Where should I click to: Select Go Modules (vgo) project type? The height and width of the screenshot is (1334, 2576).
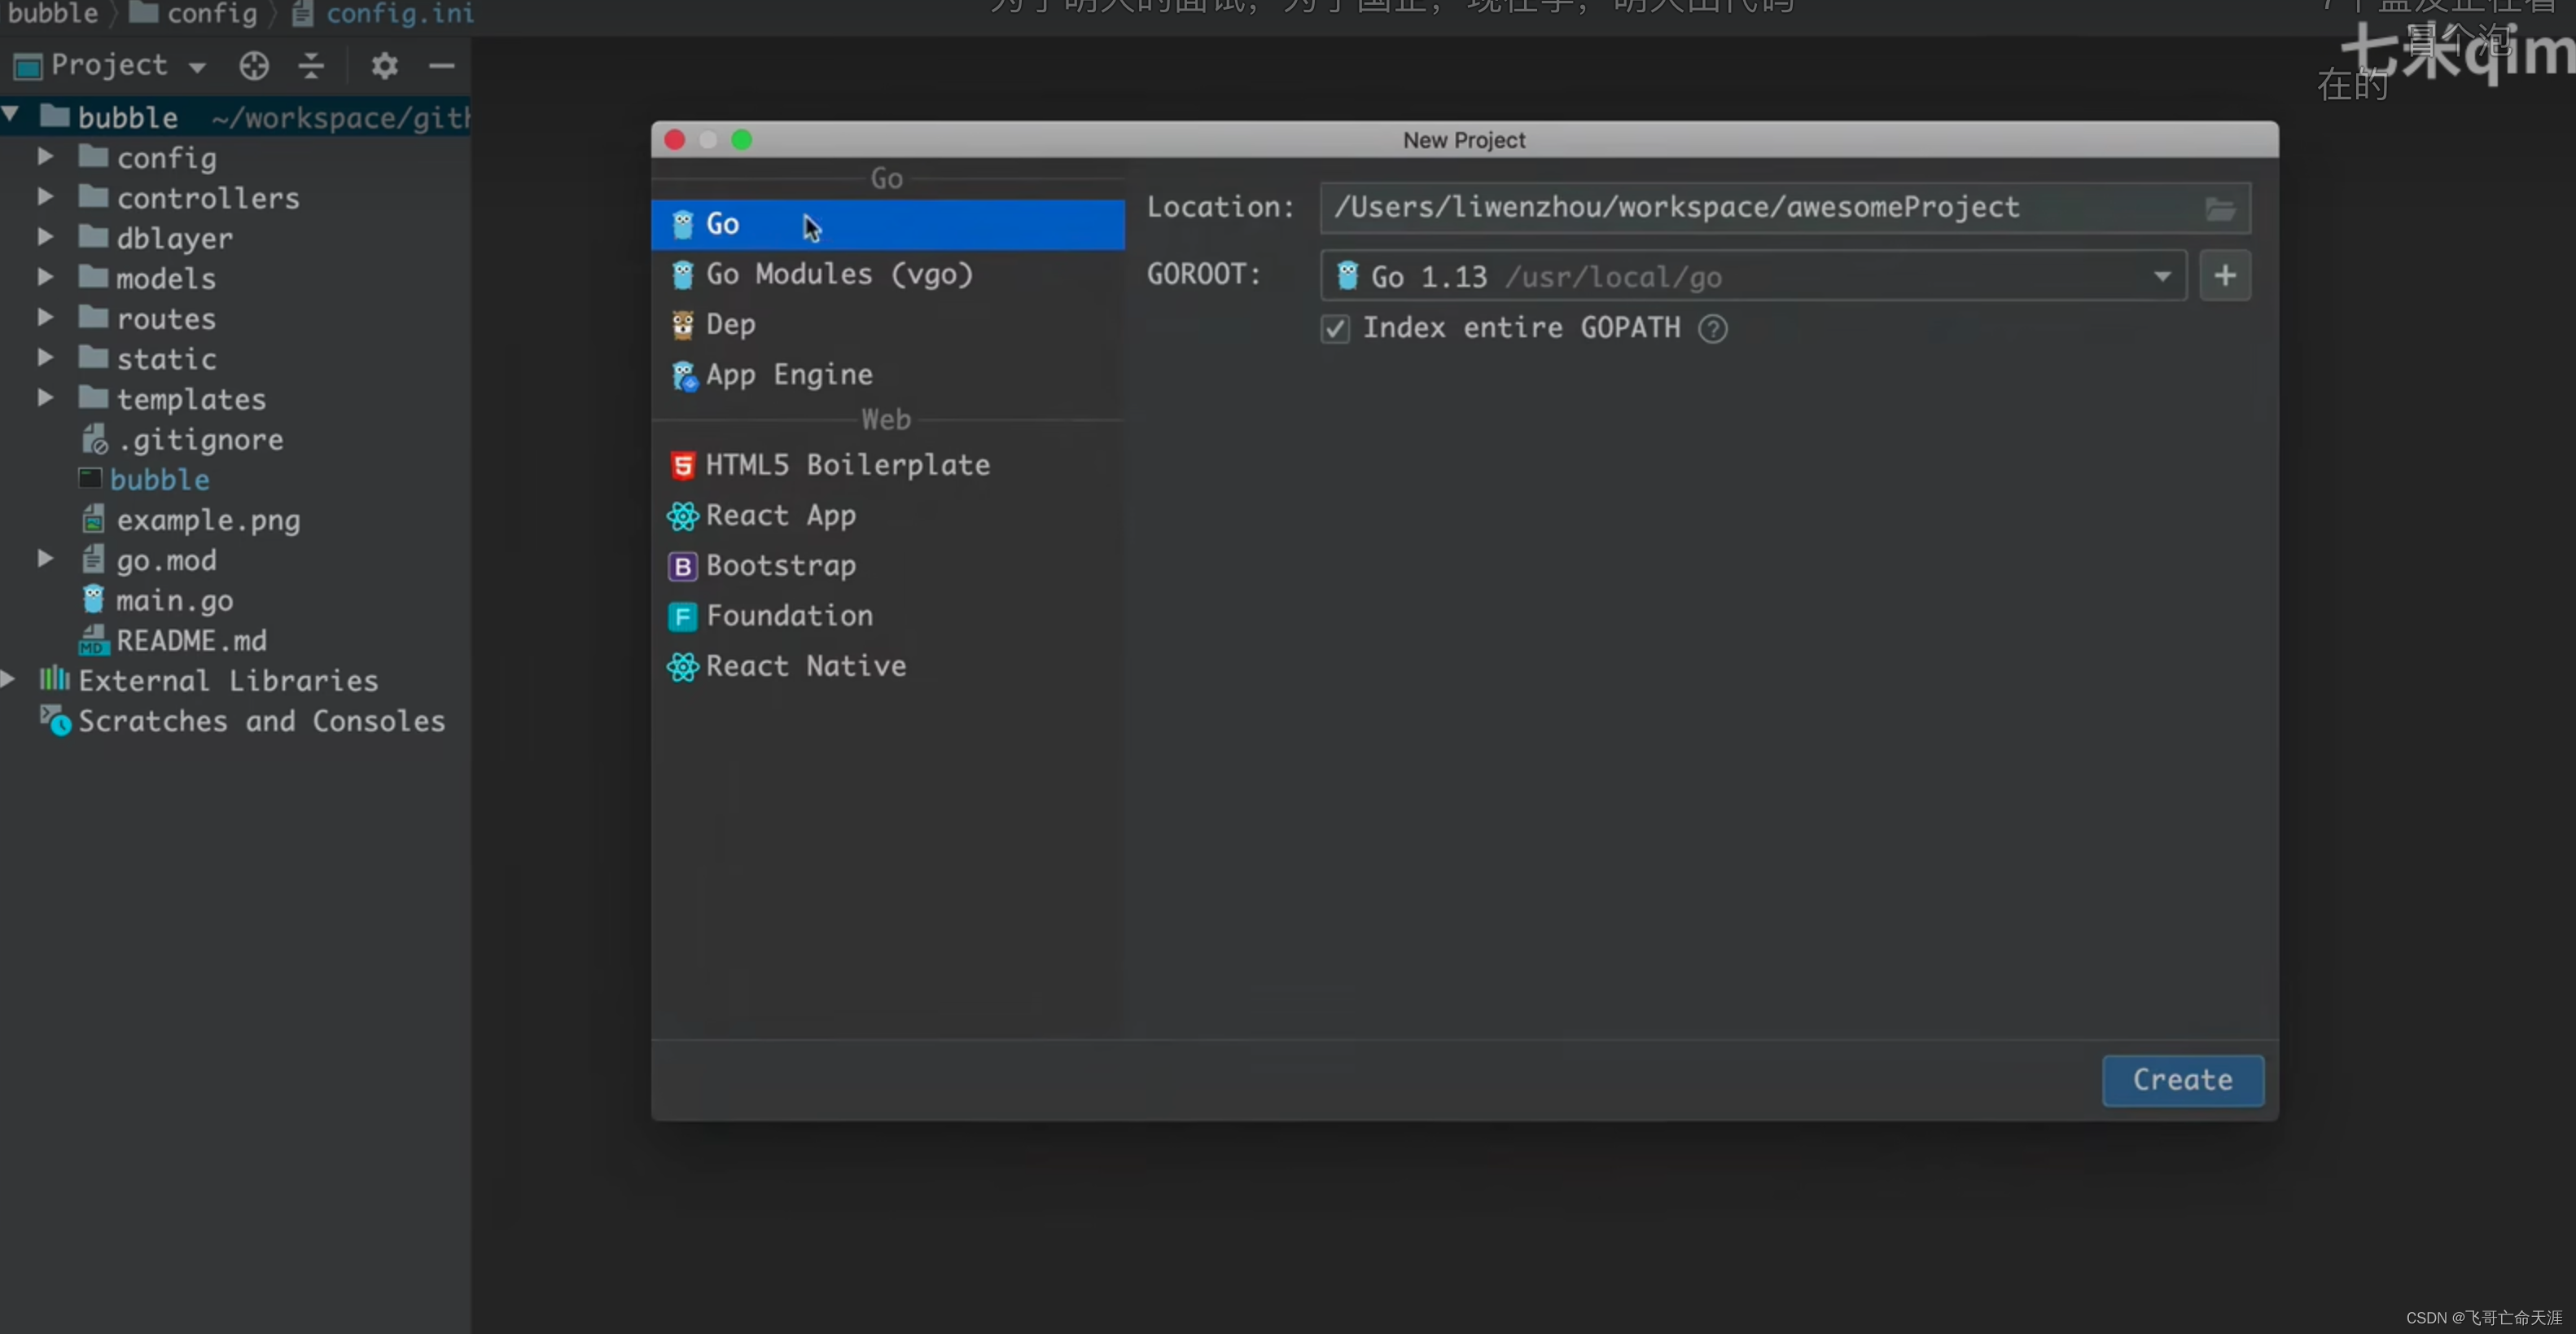point(887,274)
